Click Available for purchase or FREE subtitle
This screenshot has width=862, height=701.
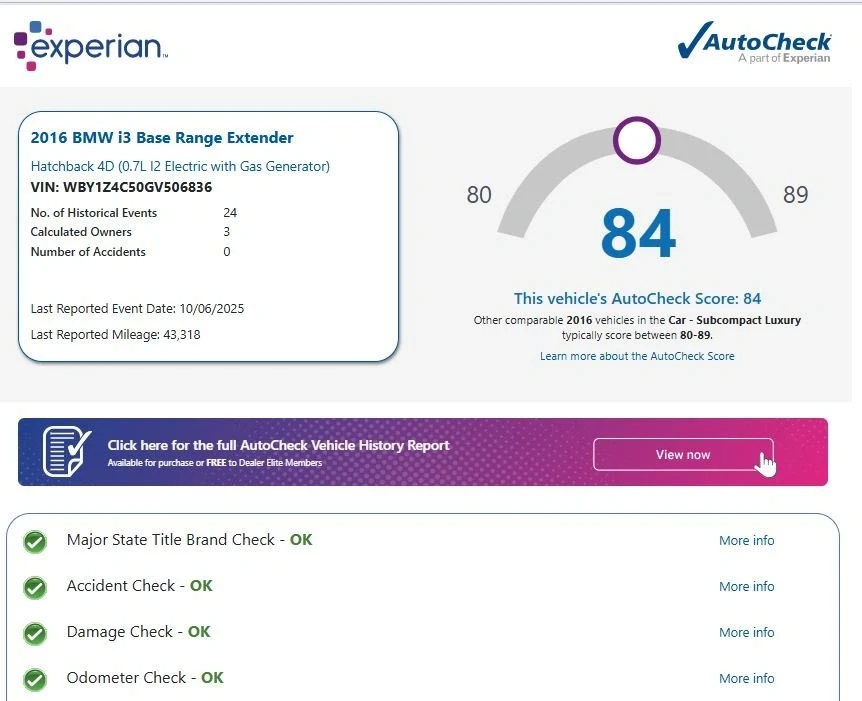(x=215, y=463)
